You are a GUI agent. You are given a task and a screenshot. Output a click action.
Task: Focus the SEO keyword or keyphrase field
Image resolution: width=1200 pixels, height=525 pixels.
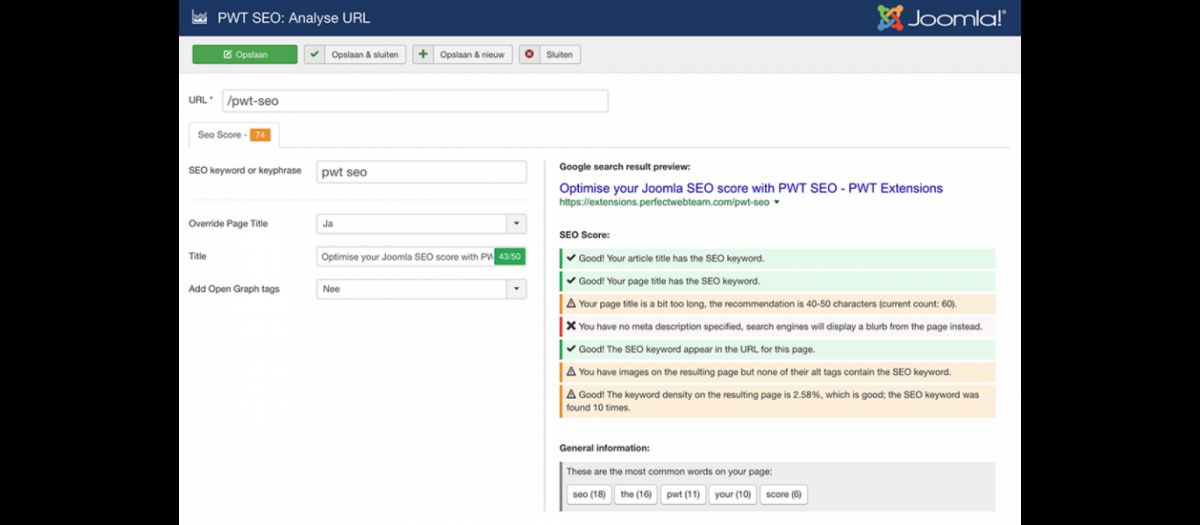421,172
